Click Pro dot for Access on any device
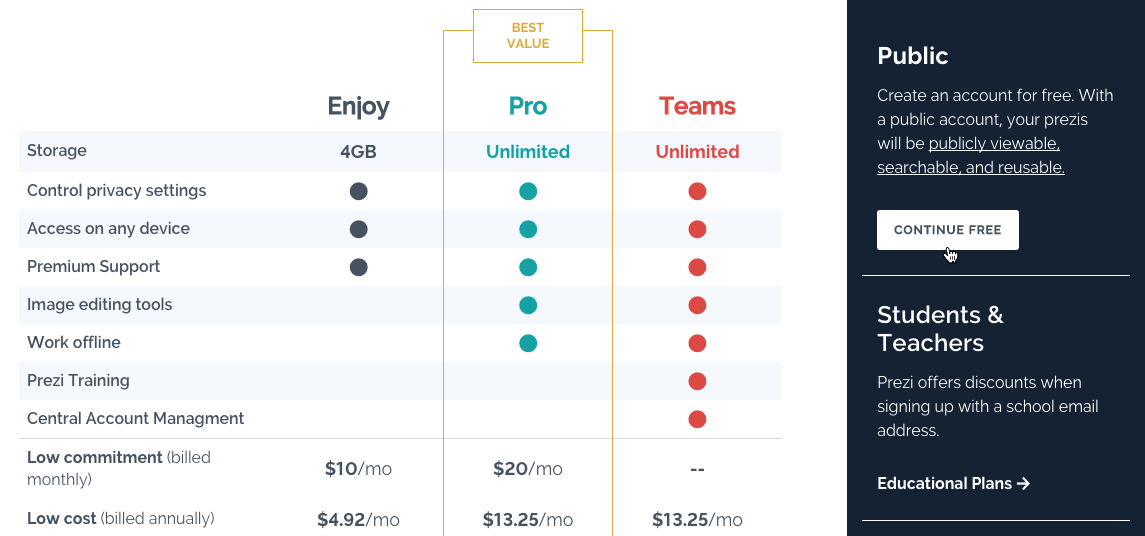 pos(528,229)
